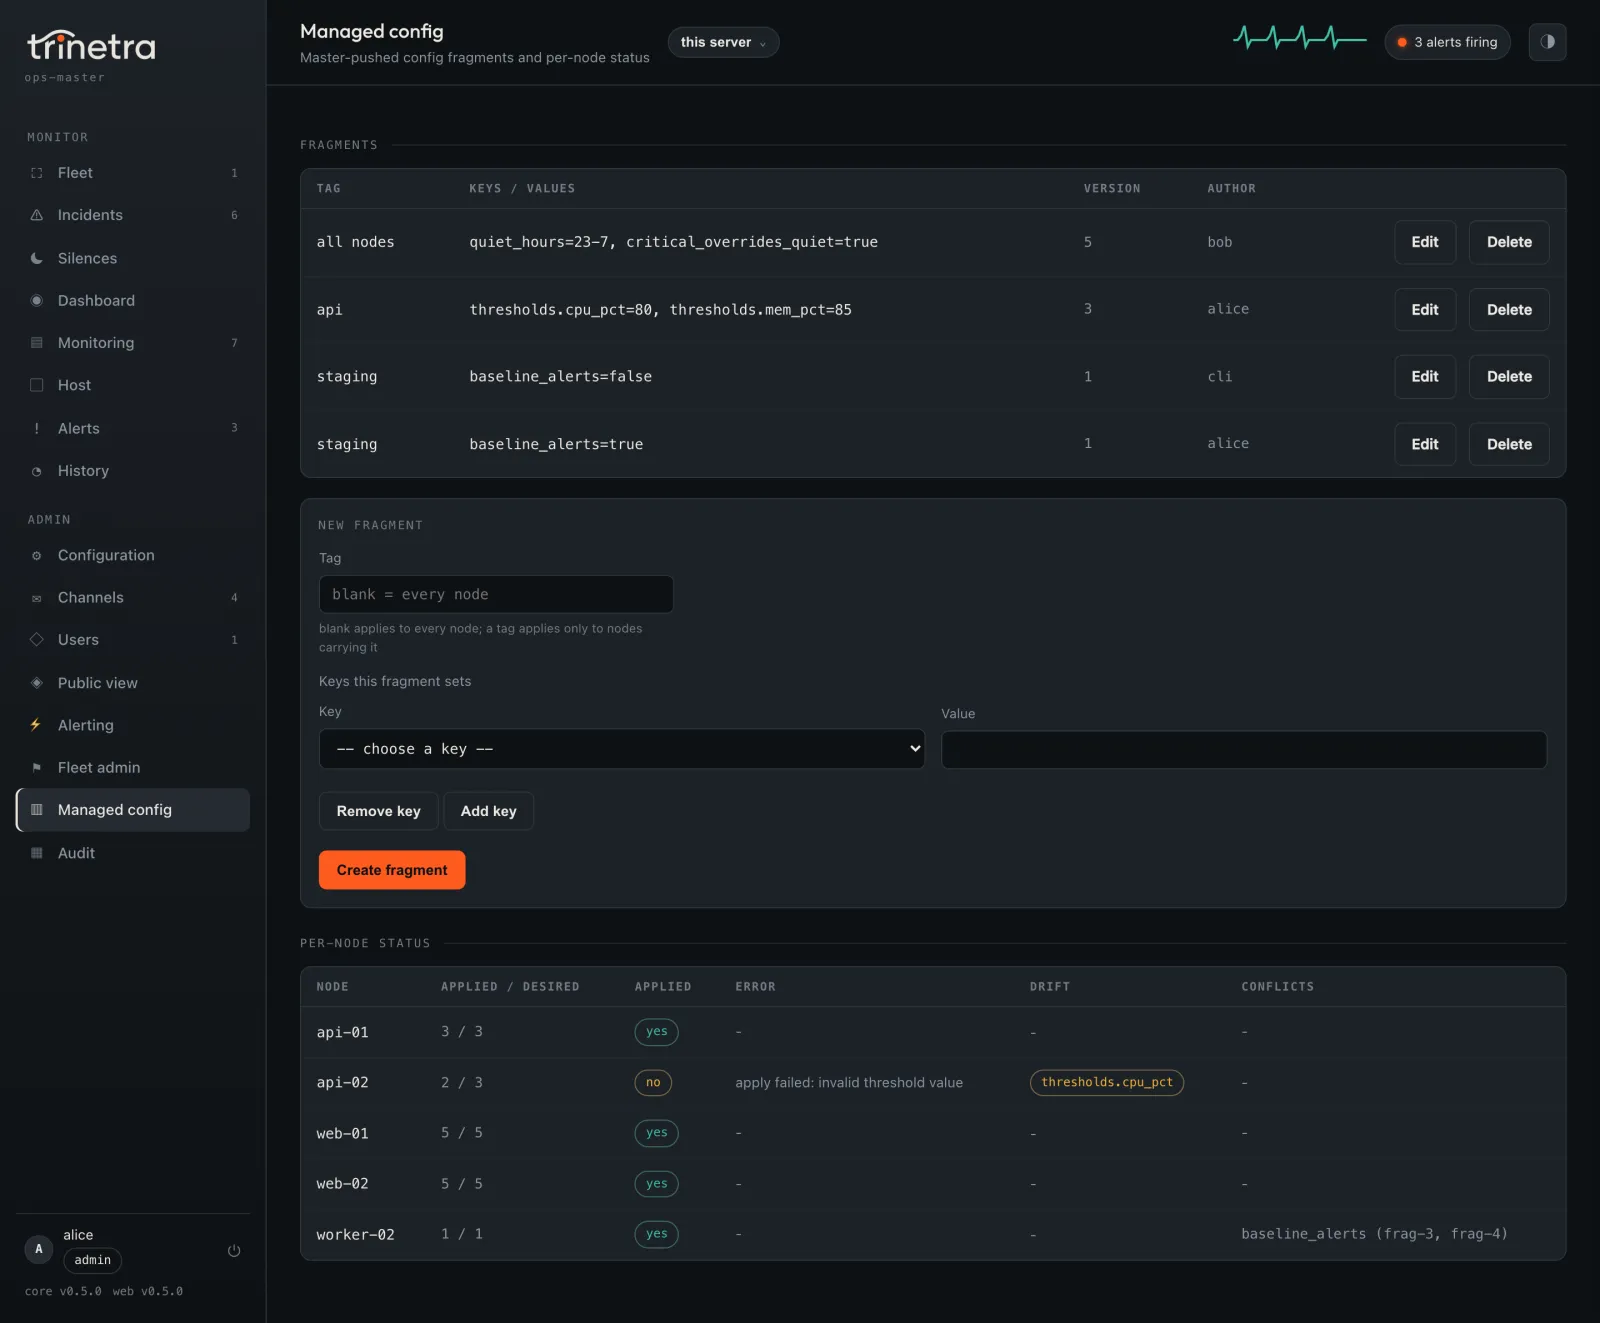Edit the baseline_alerts=true staging fragment
Screen dimensions: 1600x1323
tap(1425, 444)
